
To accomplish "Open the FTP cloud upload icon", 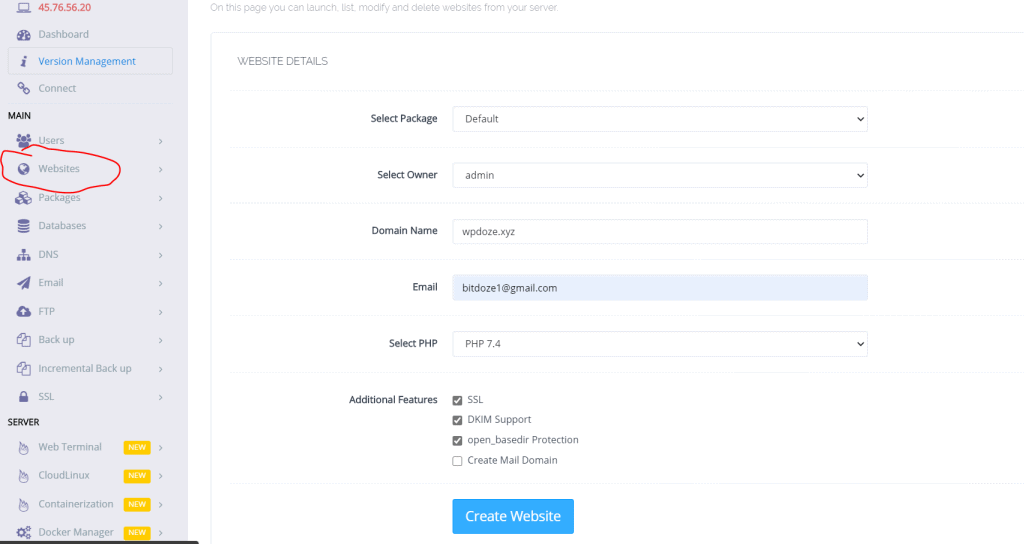I will click(x=24, y=312).
